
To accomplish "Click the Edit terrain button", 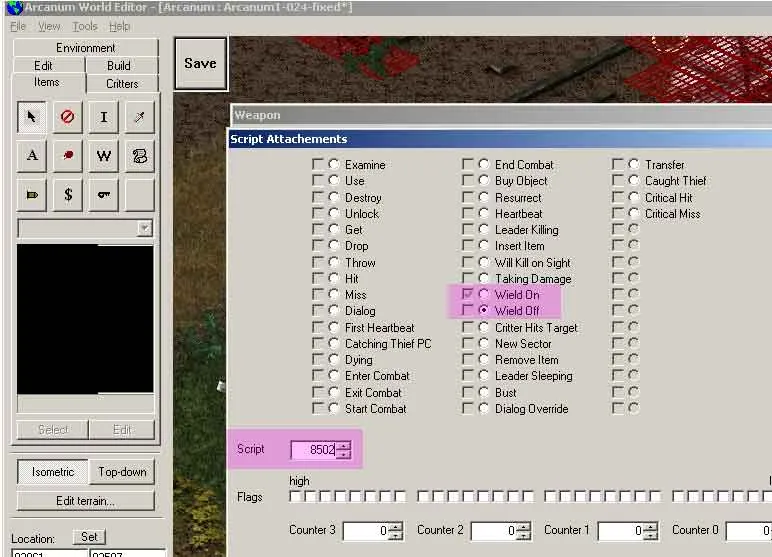I will coord(85,501).
